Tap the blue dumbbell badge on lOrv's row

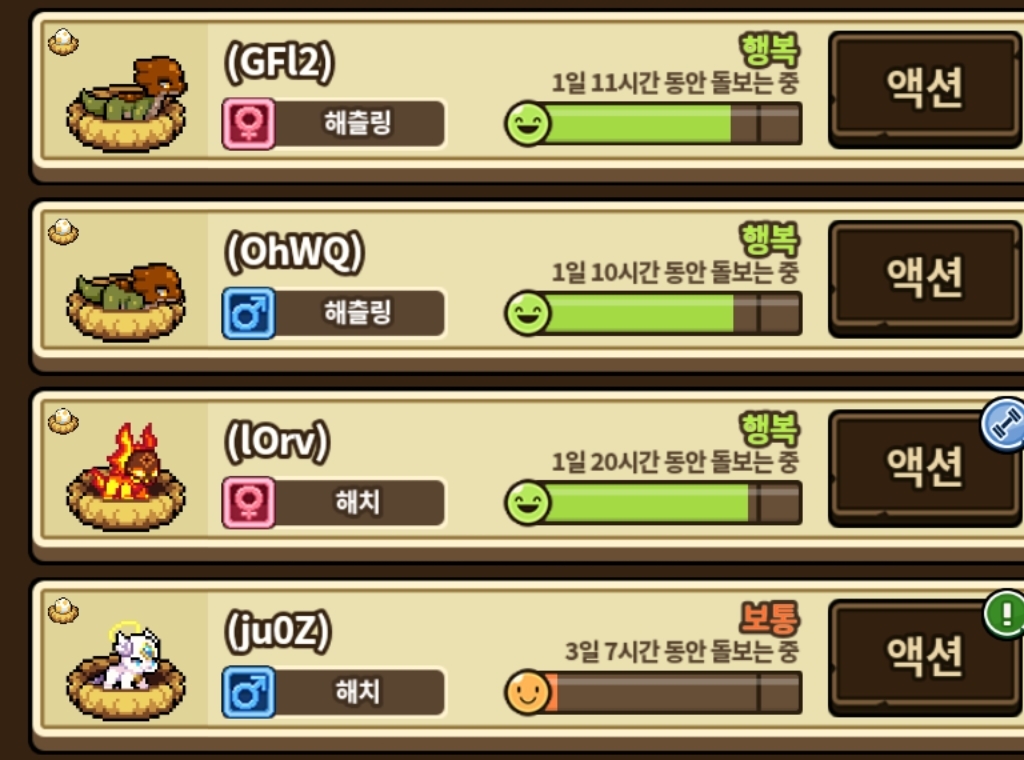point(1004,424)
